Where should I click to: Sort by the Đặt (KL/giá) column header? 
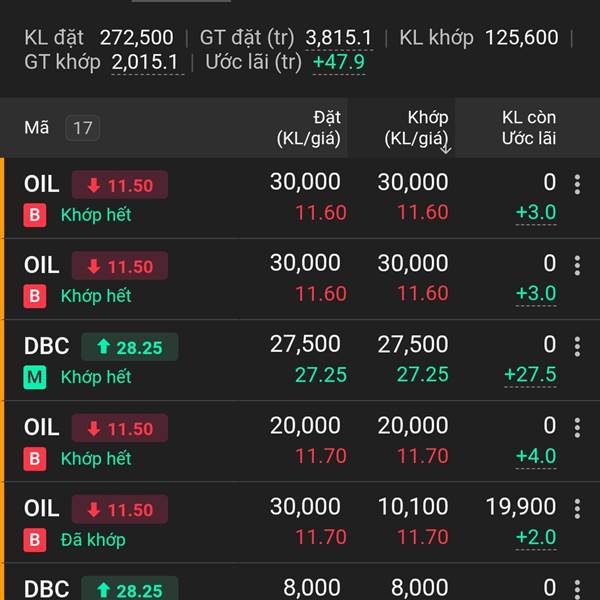[x=308, y=128]
